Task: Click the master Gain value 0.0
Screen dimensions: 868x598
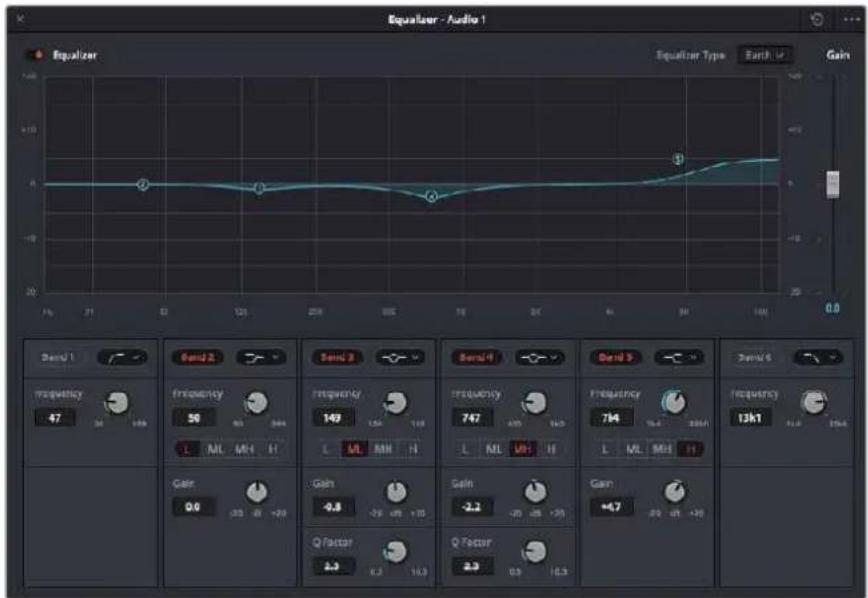Action: pos(832,308)
